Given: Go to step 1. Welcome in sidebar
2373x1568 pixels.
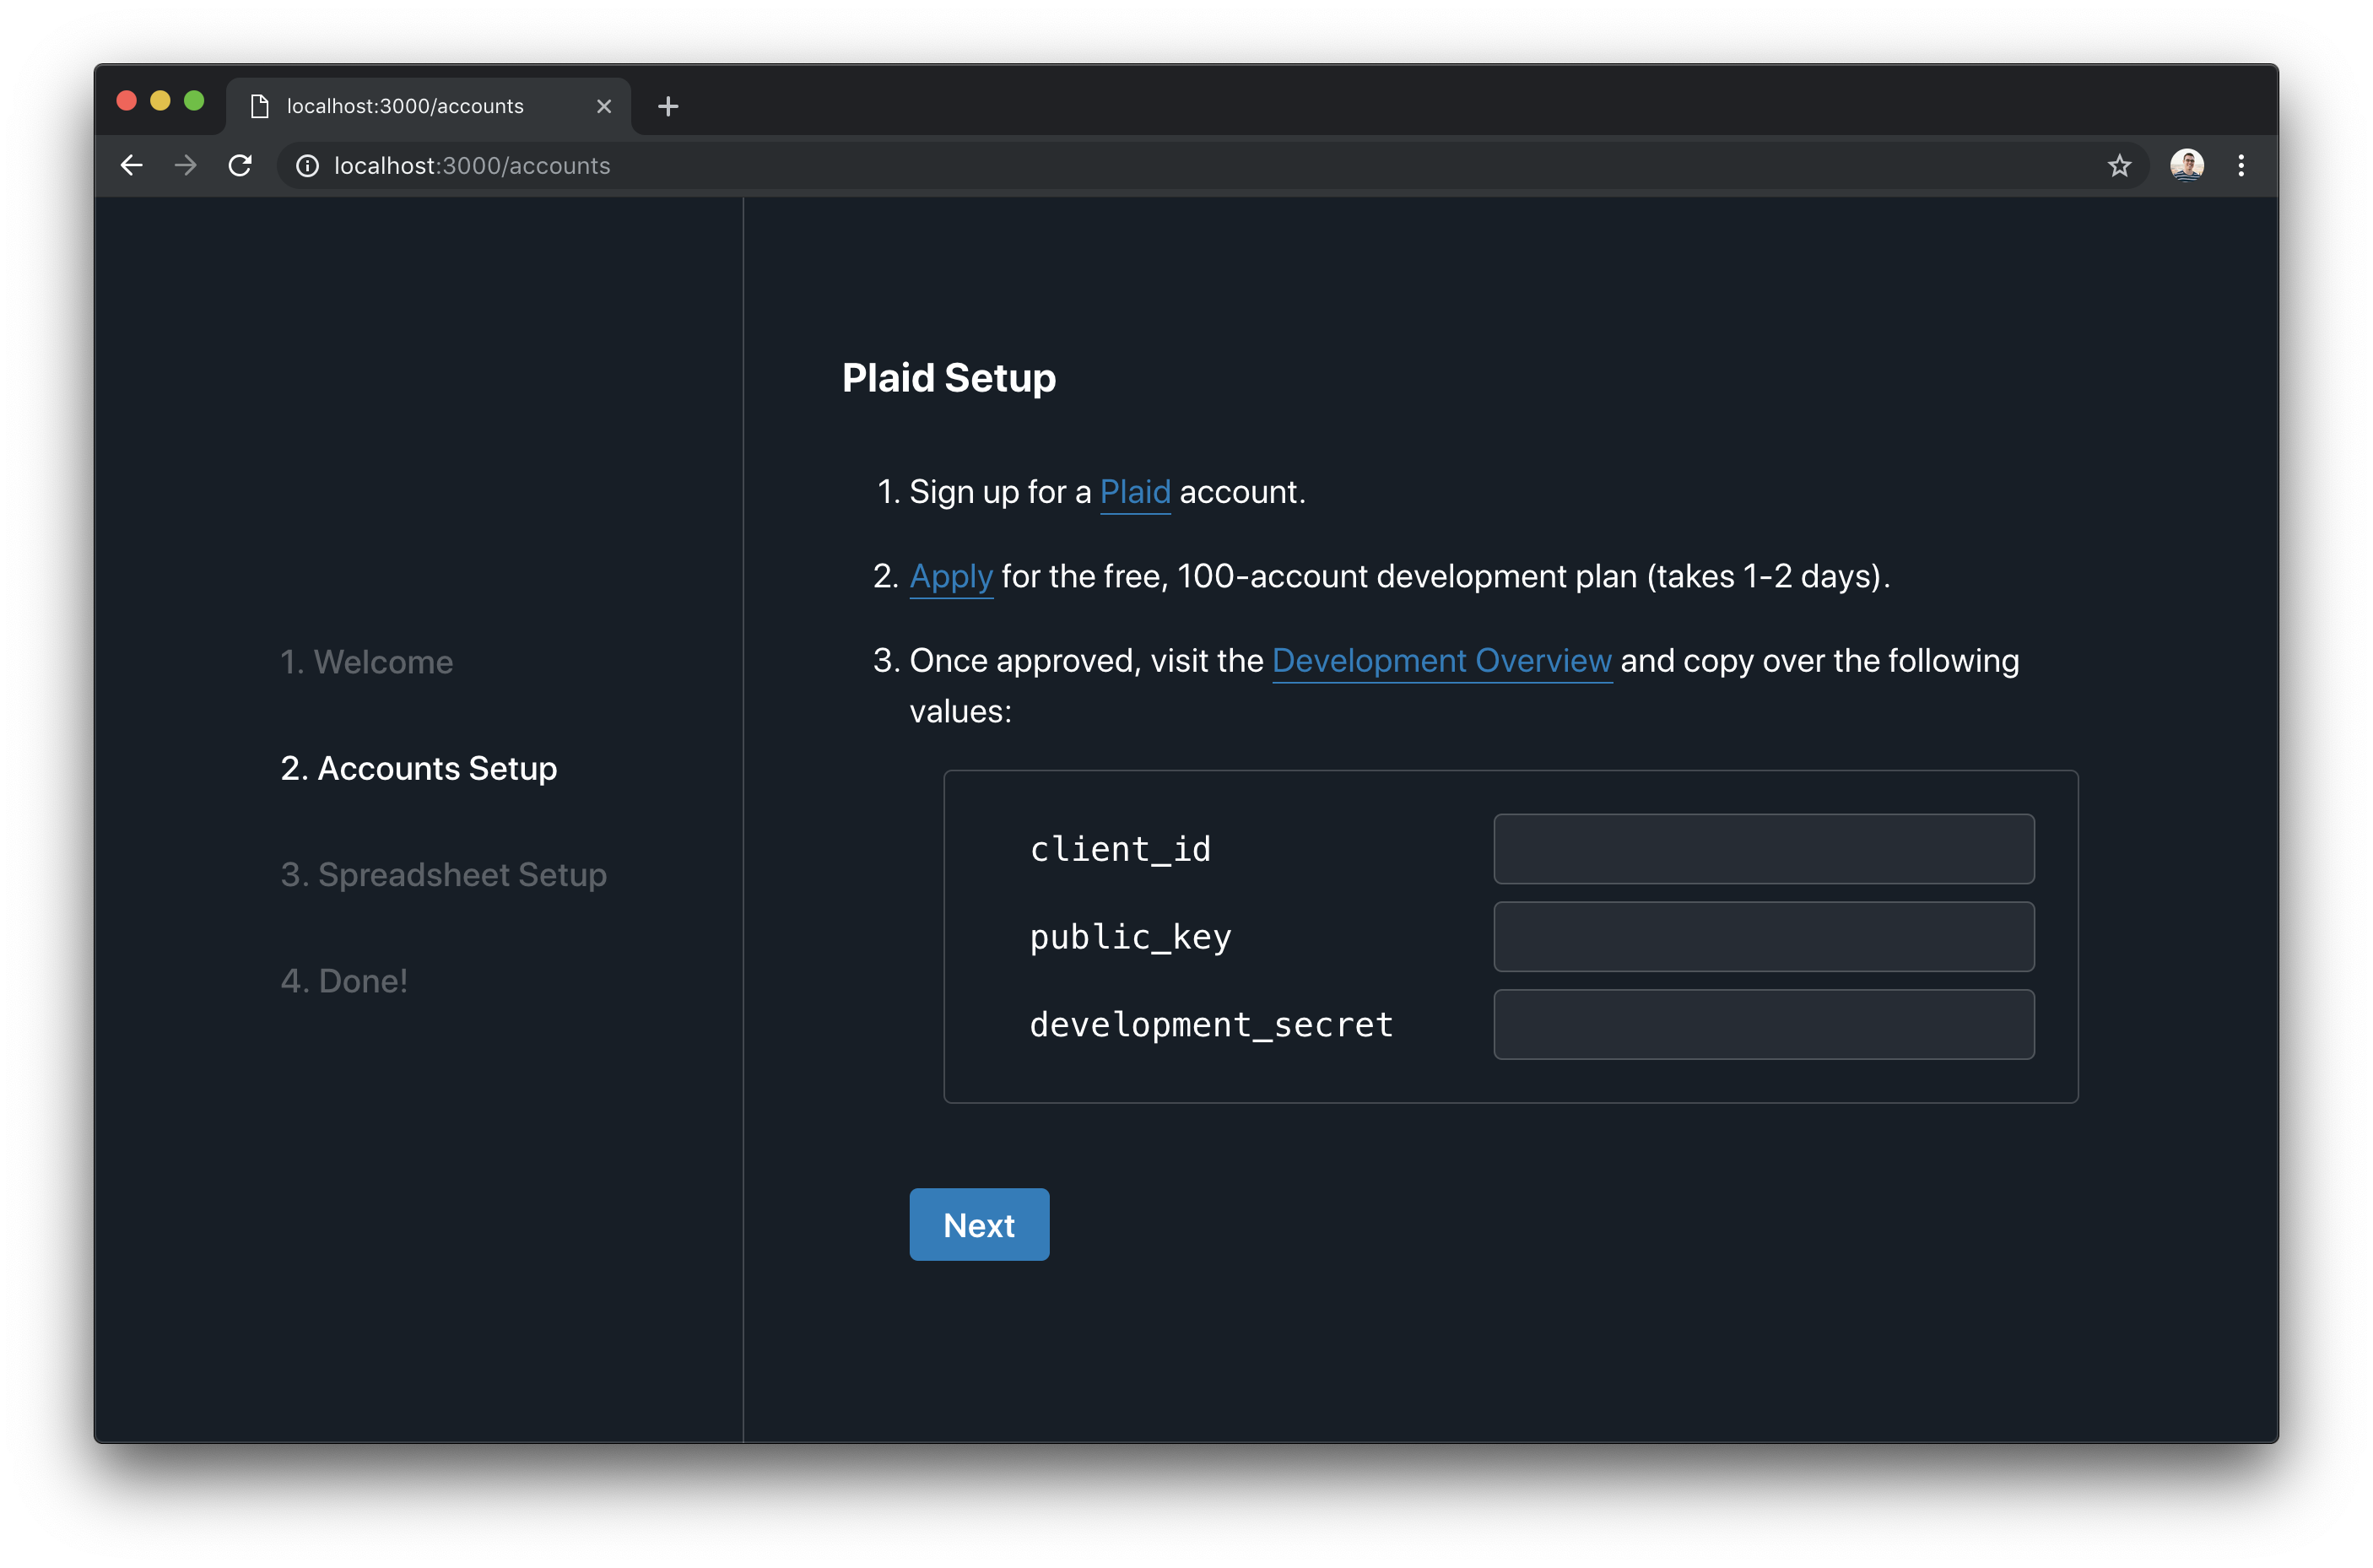Looking at the screenshot, I should [367, 662].
